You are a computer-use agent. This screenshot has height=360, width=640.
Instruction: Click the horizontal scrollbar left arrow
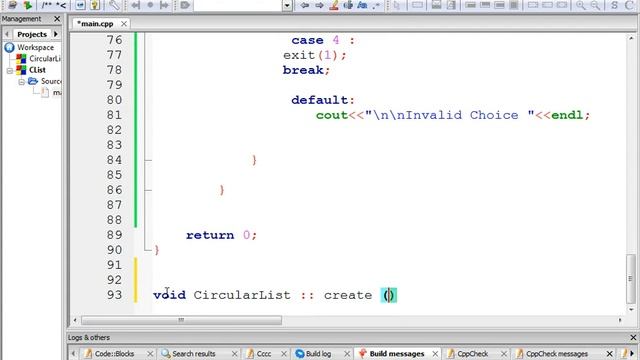(75, 320)
